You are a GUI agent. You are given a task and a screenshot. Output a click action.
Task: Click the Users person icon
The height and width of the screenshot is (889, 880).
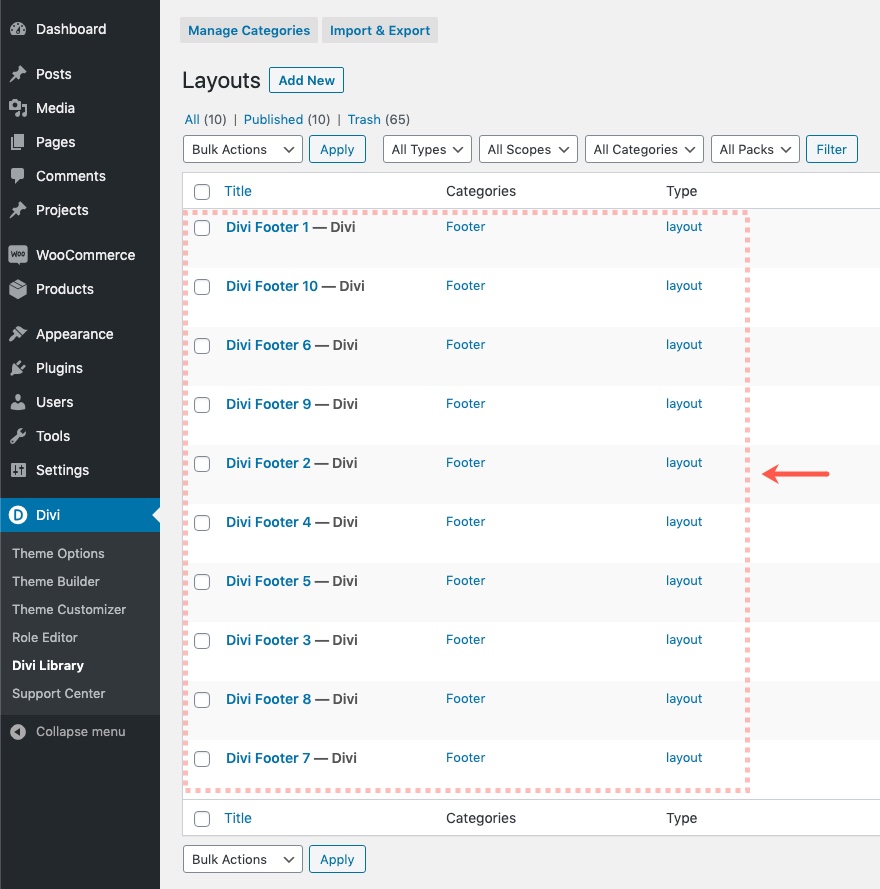pyautogui.click(x=18, y=402)
